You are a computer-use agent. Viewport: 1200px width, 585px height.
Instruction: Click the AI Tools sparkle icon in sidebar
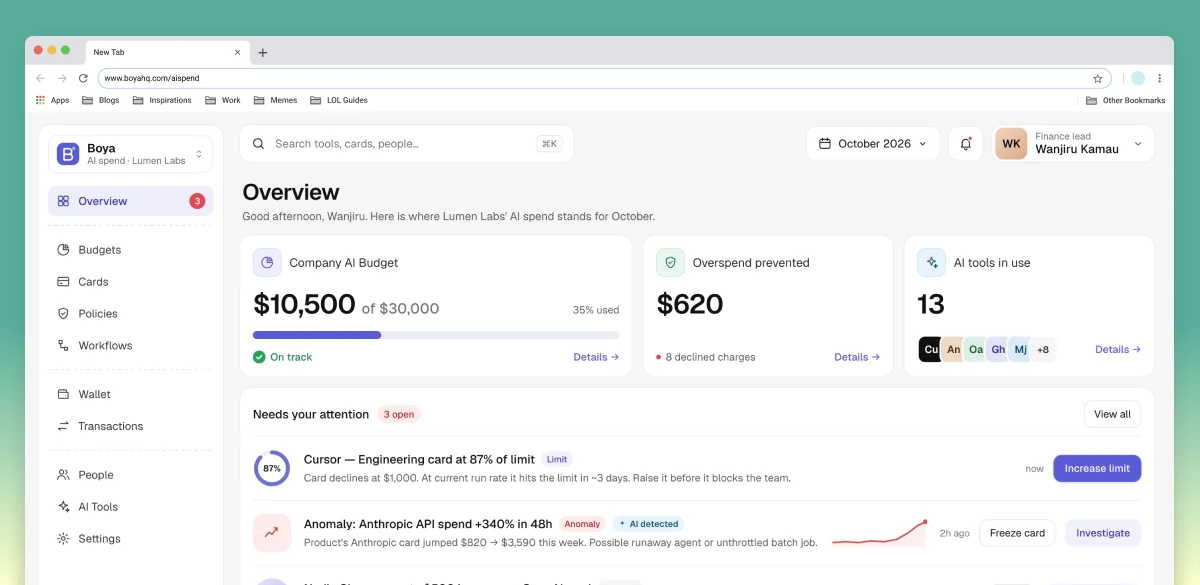[63, 507]
